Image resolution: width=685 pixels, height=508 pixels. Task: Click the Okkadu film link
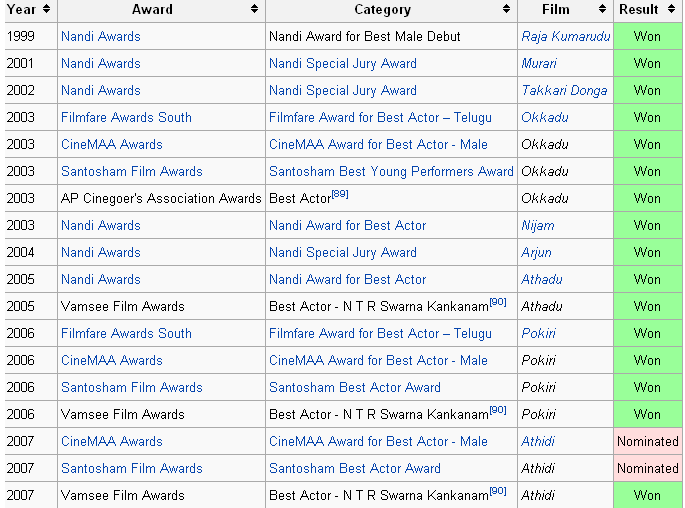[x=545, y=118]
